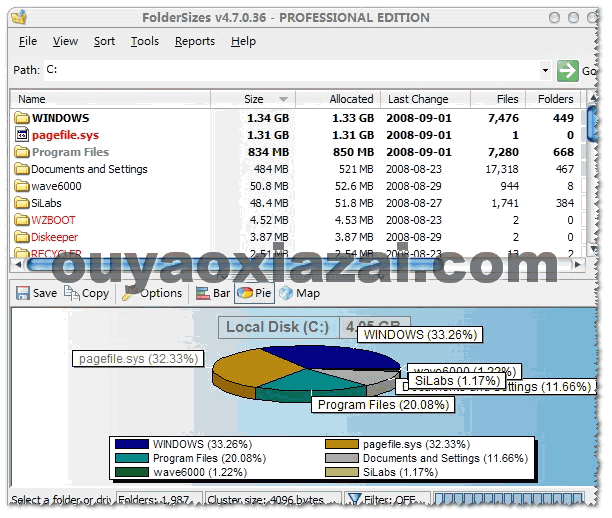Select the "Documents and Settings" row name
Screen dimensions: 612x518
[89, 169]
